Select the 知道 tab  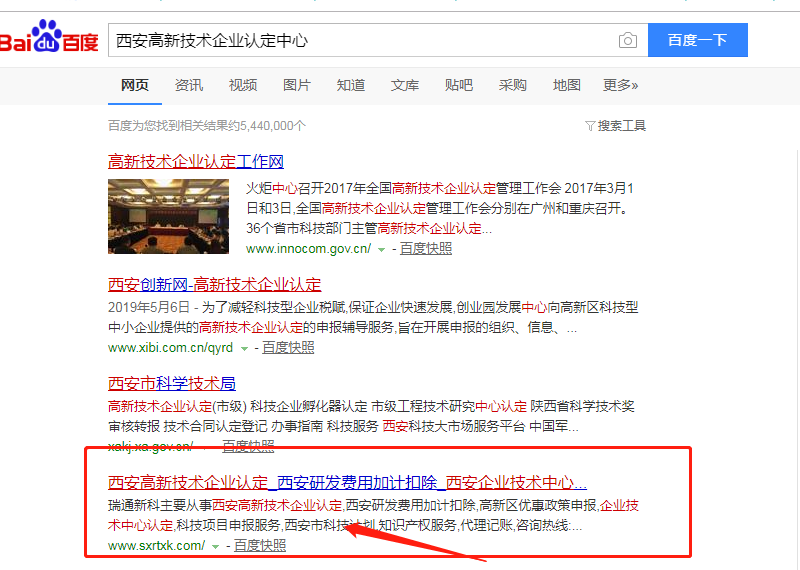(350, 85)
